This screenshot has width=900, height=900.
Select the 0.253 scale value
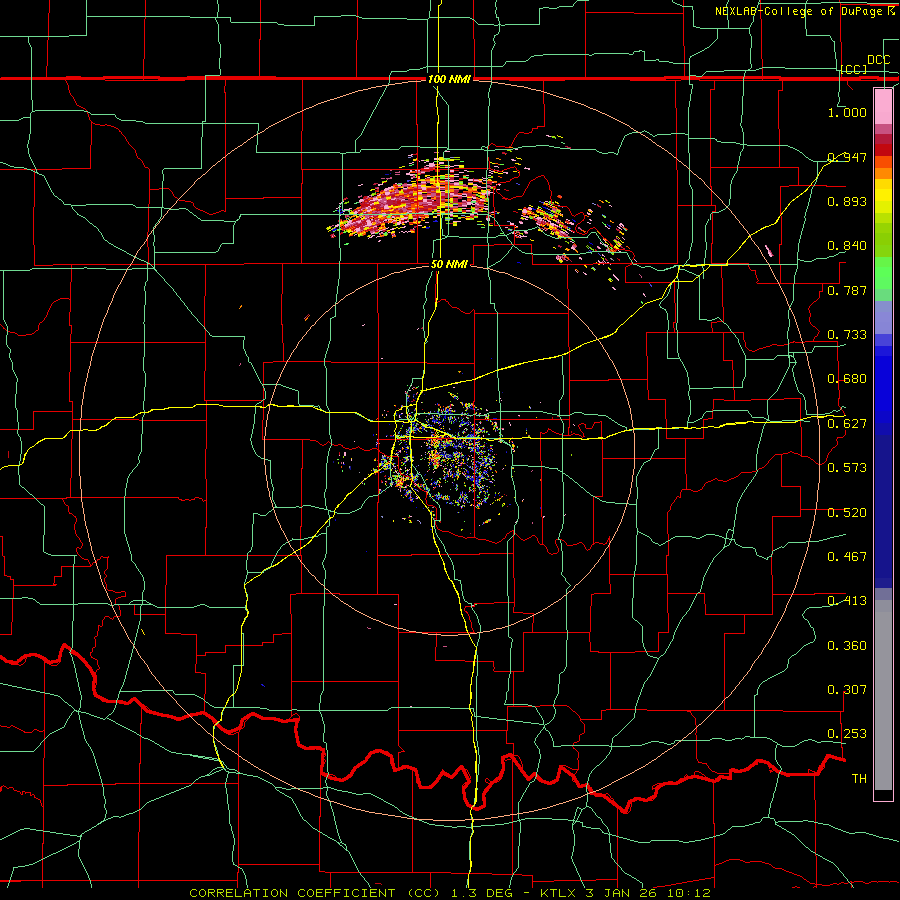tap(847, 734)
